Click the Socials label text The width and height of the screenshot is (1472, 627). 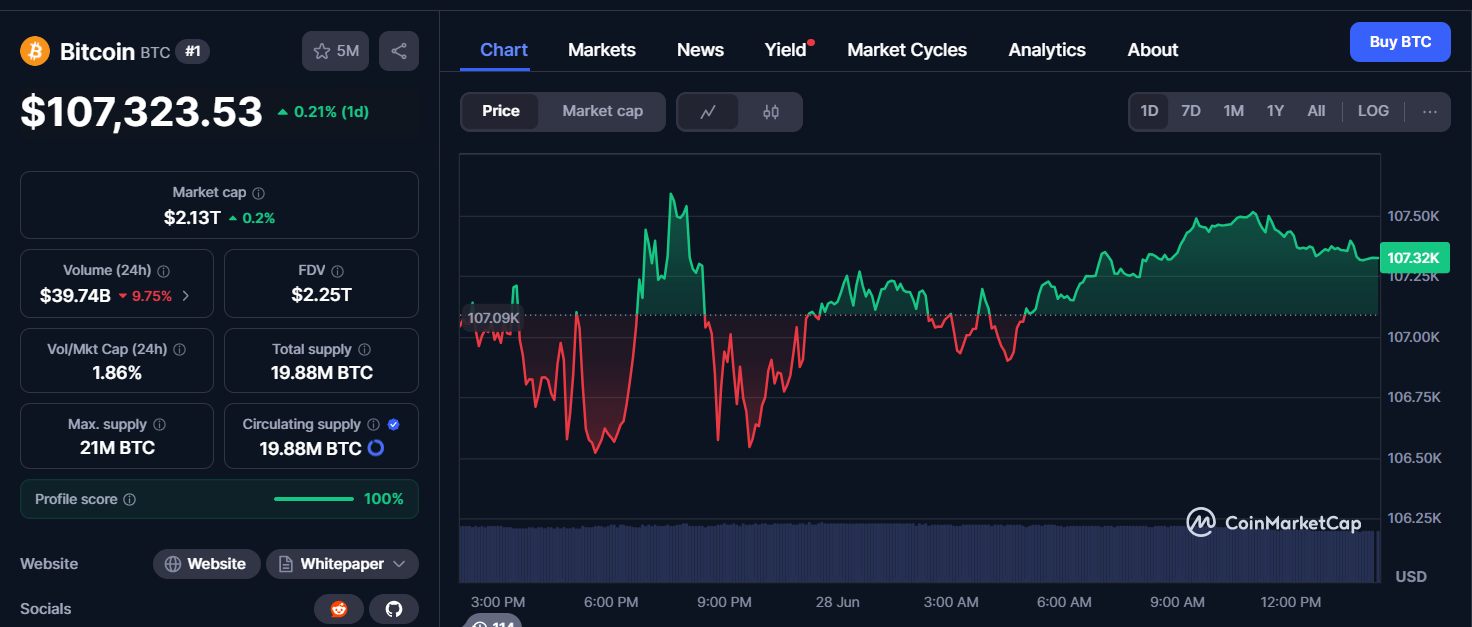click(x=46, y=609)
